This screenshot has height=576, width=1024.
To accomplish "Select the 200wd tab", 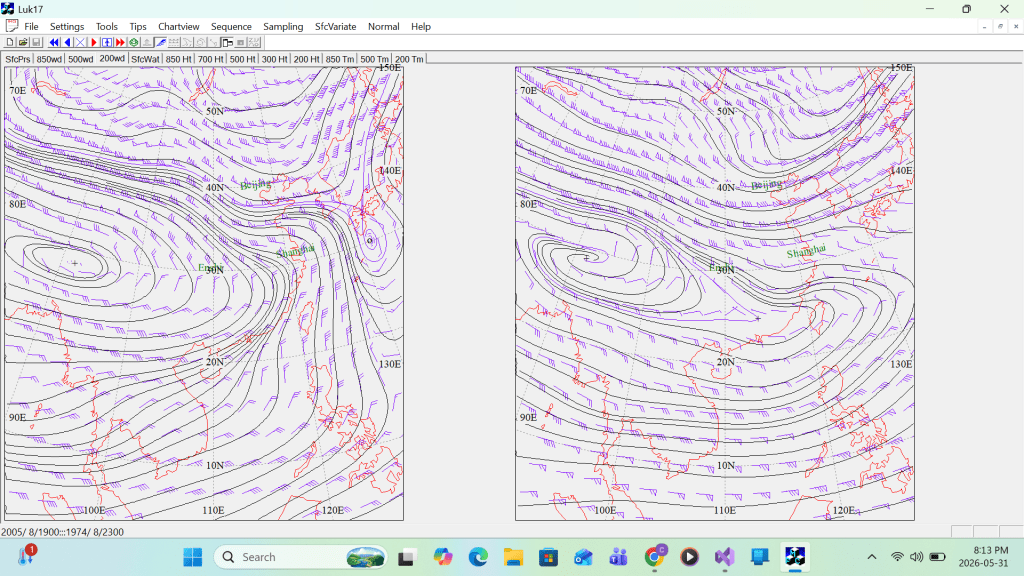I will (112, 58).
